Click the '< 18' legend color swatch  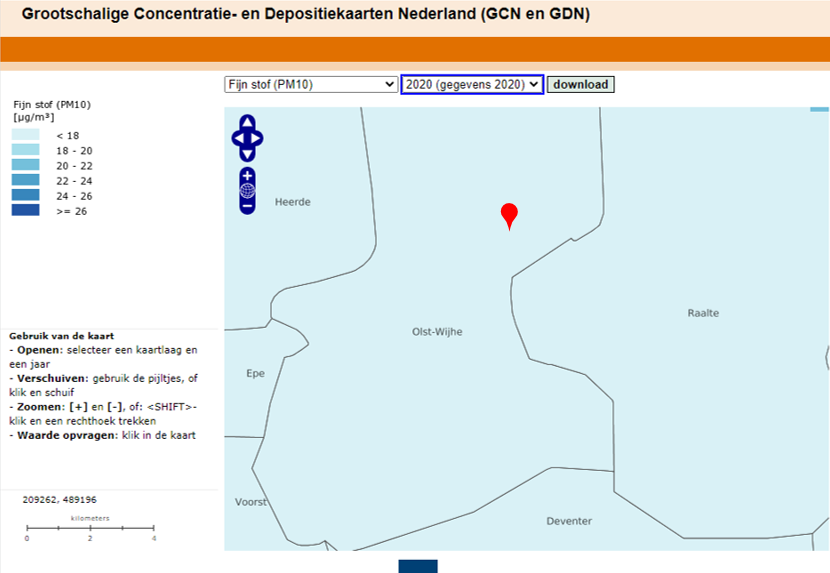click(x=25, y=135)
